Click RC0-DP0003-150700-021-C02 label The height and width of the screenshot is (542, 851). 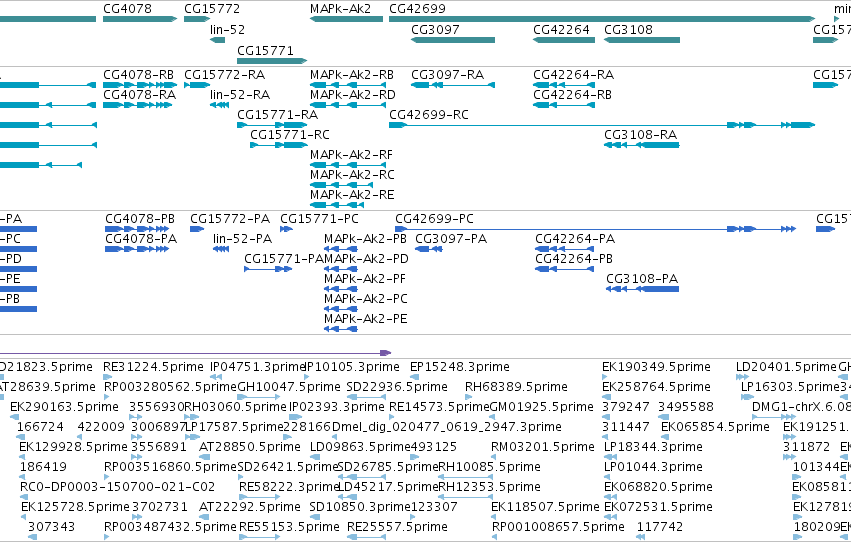click(x=117, y=487)
